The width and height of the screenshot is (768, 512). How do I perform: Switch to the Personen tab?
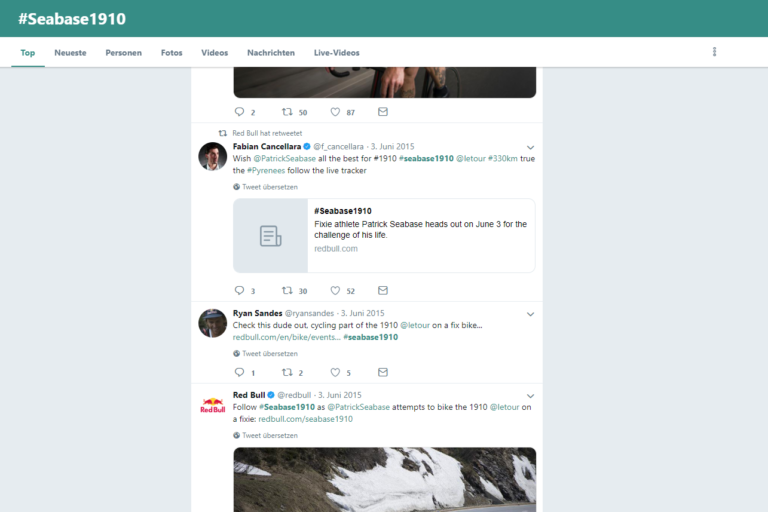click(x=123, y=52)
